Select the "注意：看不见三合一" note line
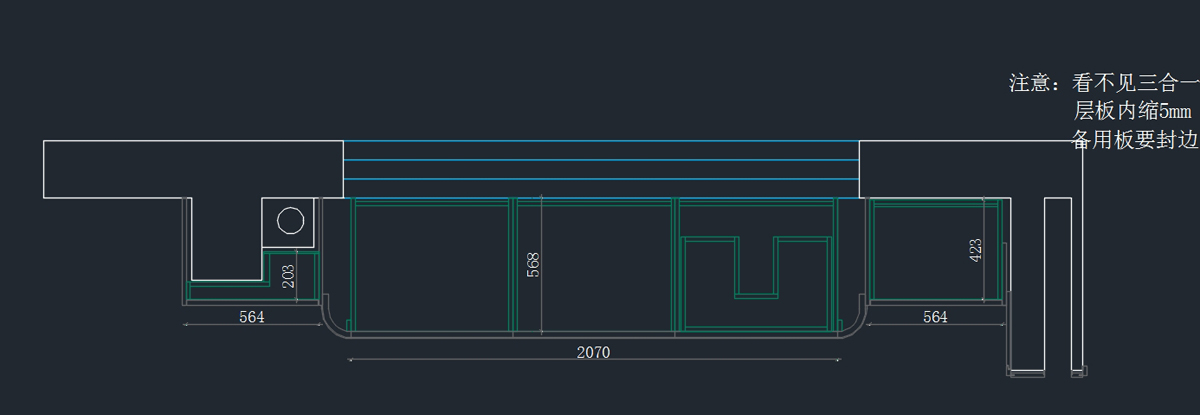 1104,83
